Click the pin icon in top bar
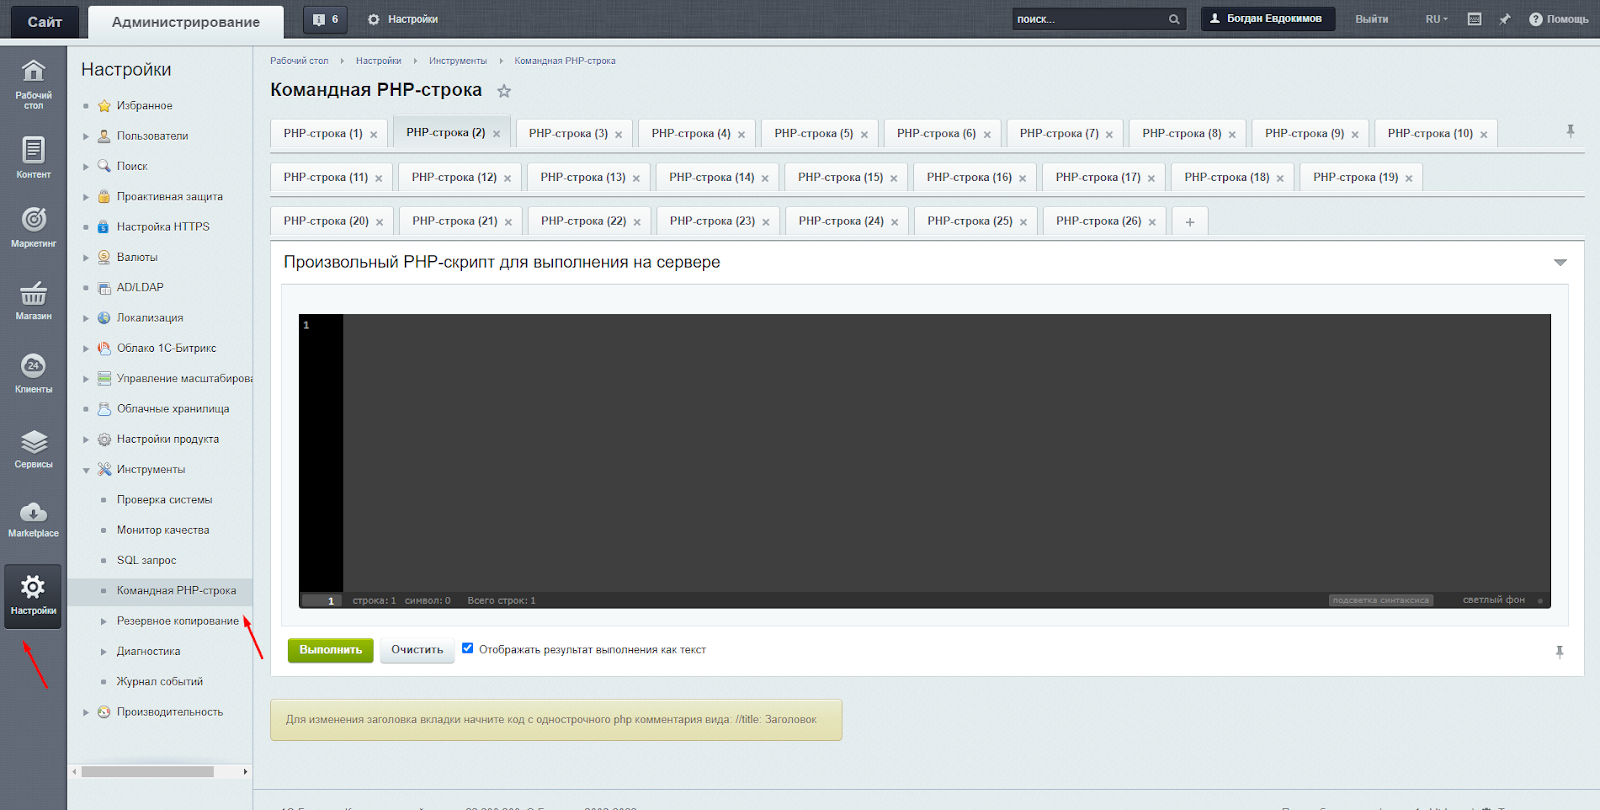This screenshot has height=810, width=1600. [x=1504, y=19]
